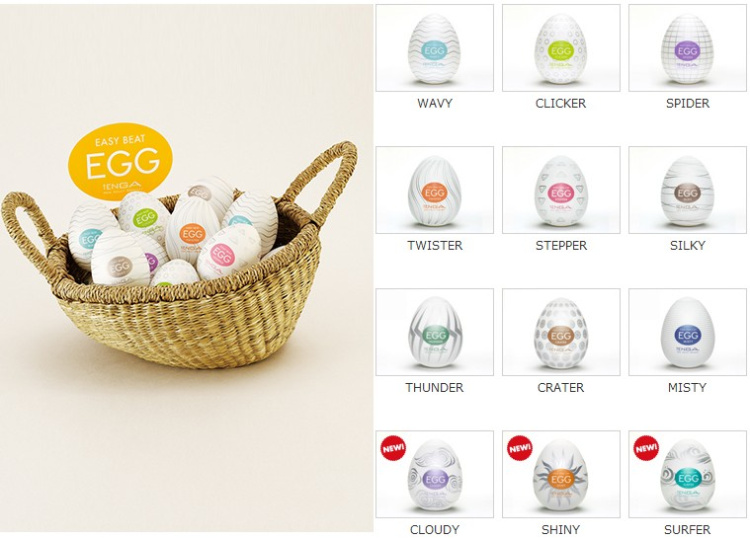Viewport: 750px width, 539px height.
Task: Click the red NEW badge on SURFER
Action: tap(646, 448)
